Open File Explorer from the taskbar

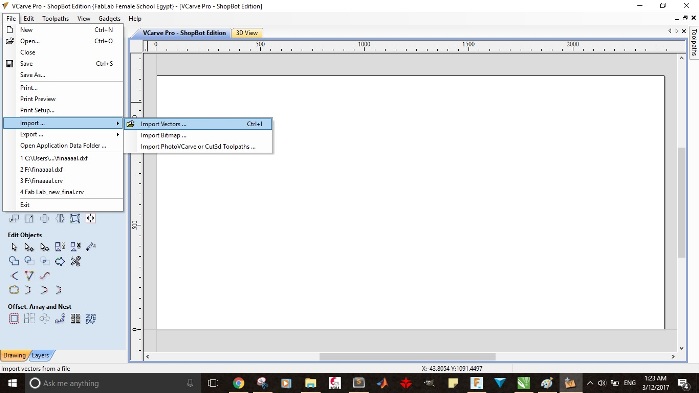point(310,383)
